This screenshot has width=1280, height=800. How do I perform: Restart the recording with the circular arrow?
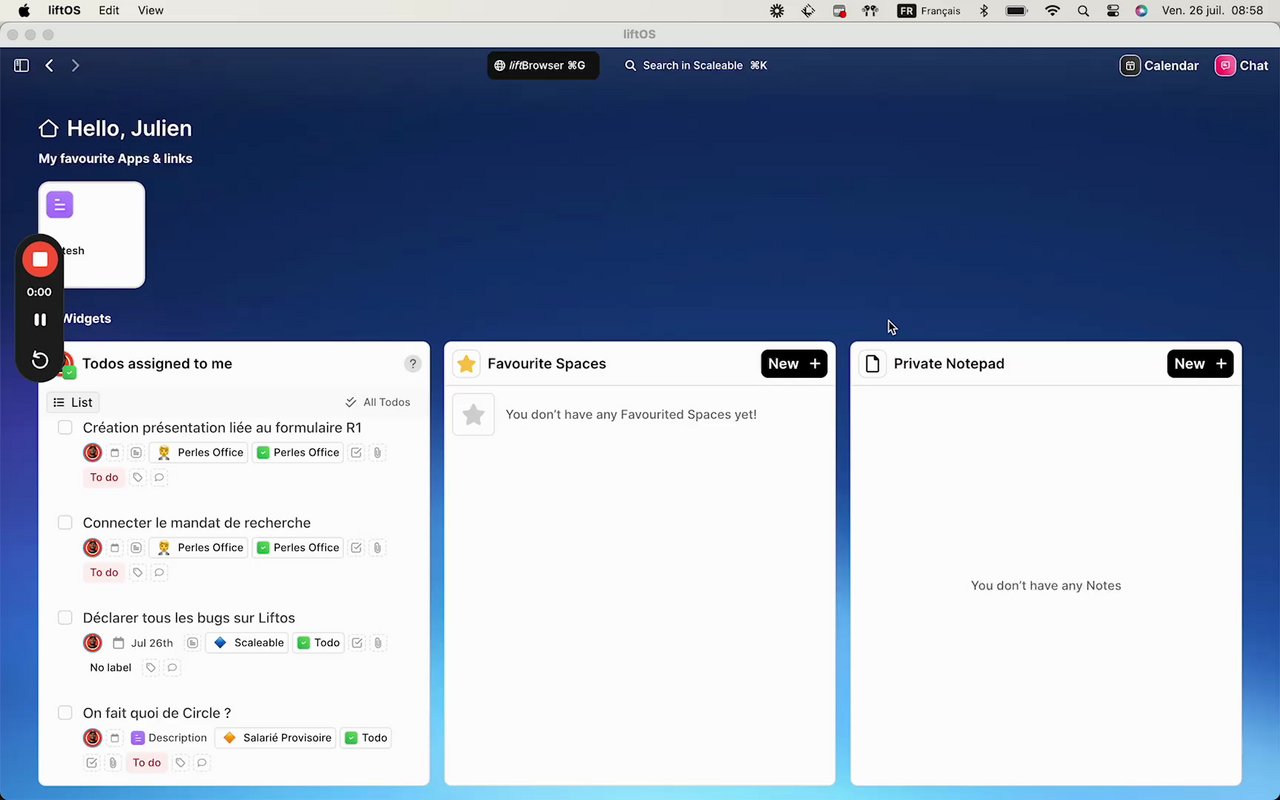(x=40, y=360)
